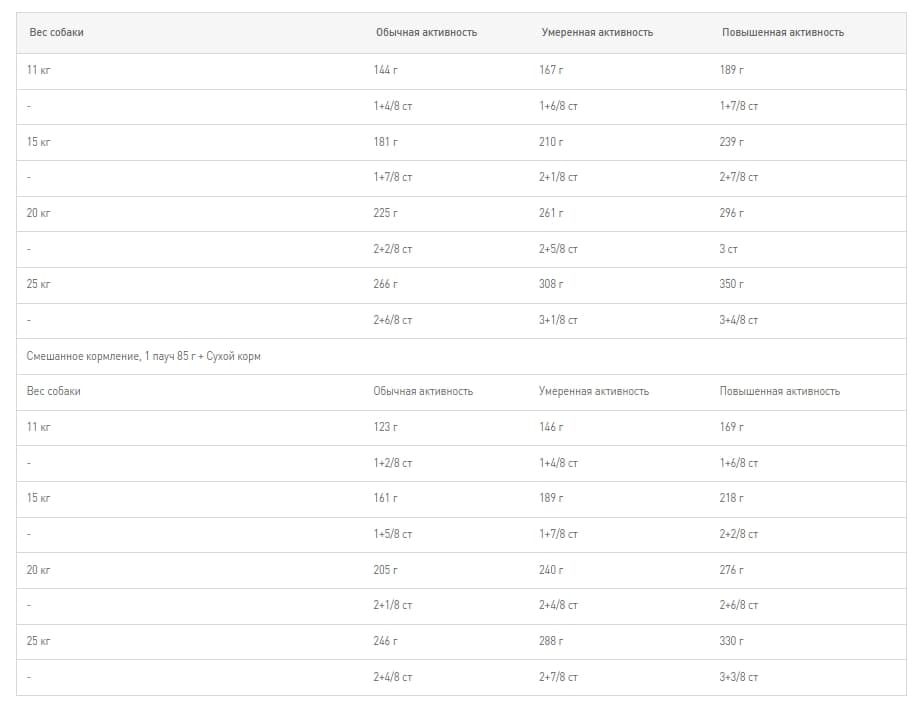Select the 123 г cell

385,427
